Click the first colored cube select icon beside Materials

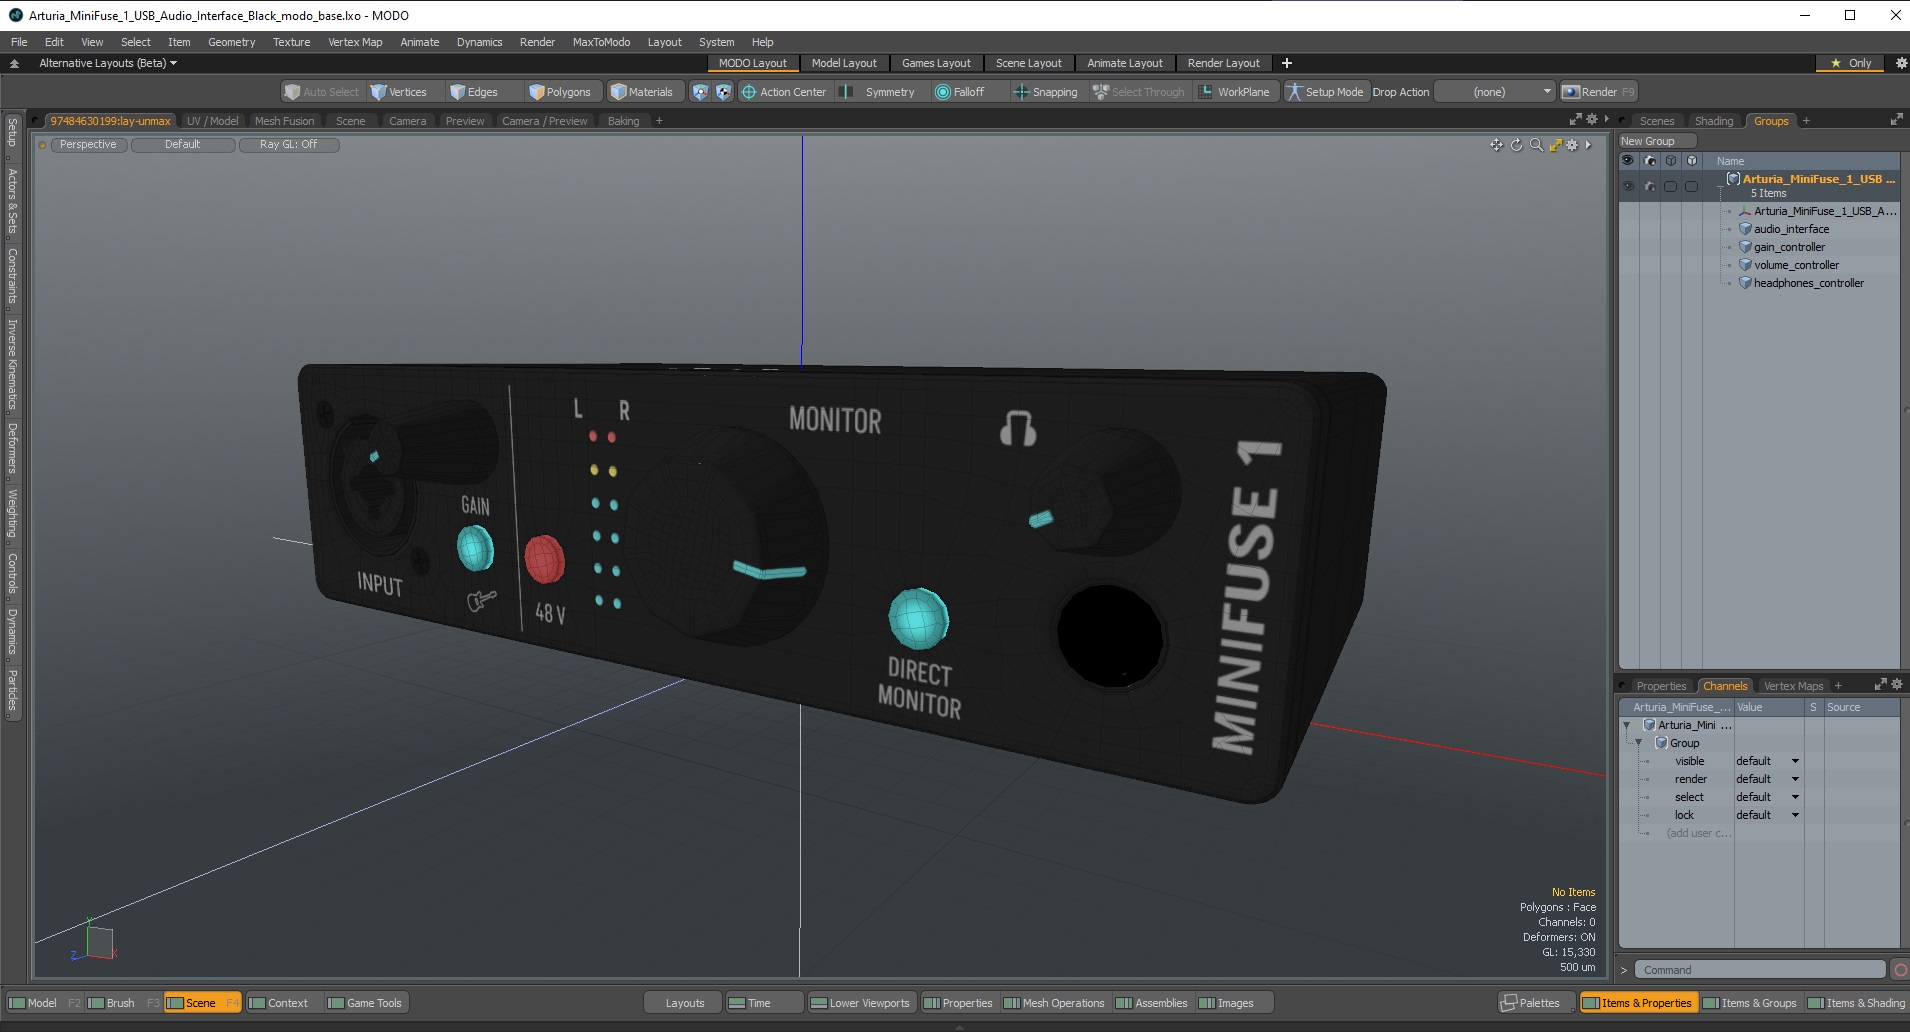pyautogui.click(x=700, y=92)
